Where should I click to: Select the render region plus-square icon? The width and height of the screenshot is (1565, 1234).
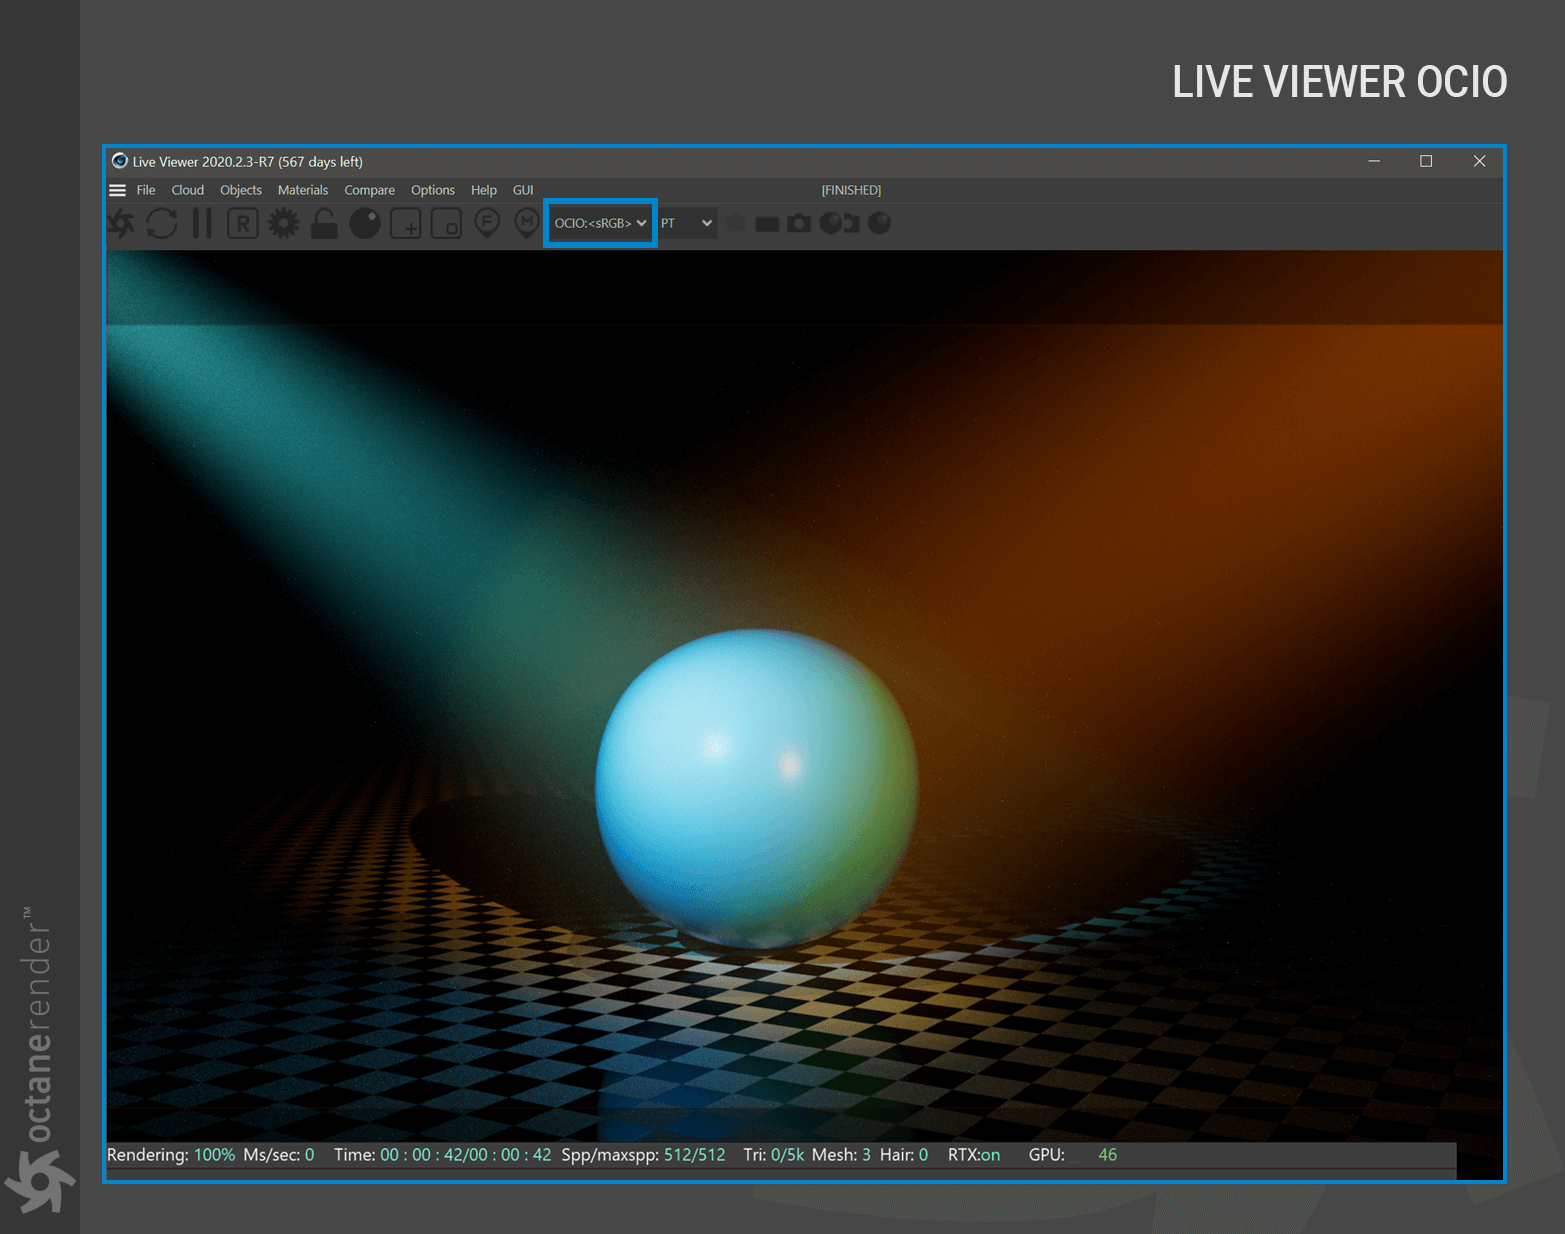(406, 224)
